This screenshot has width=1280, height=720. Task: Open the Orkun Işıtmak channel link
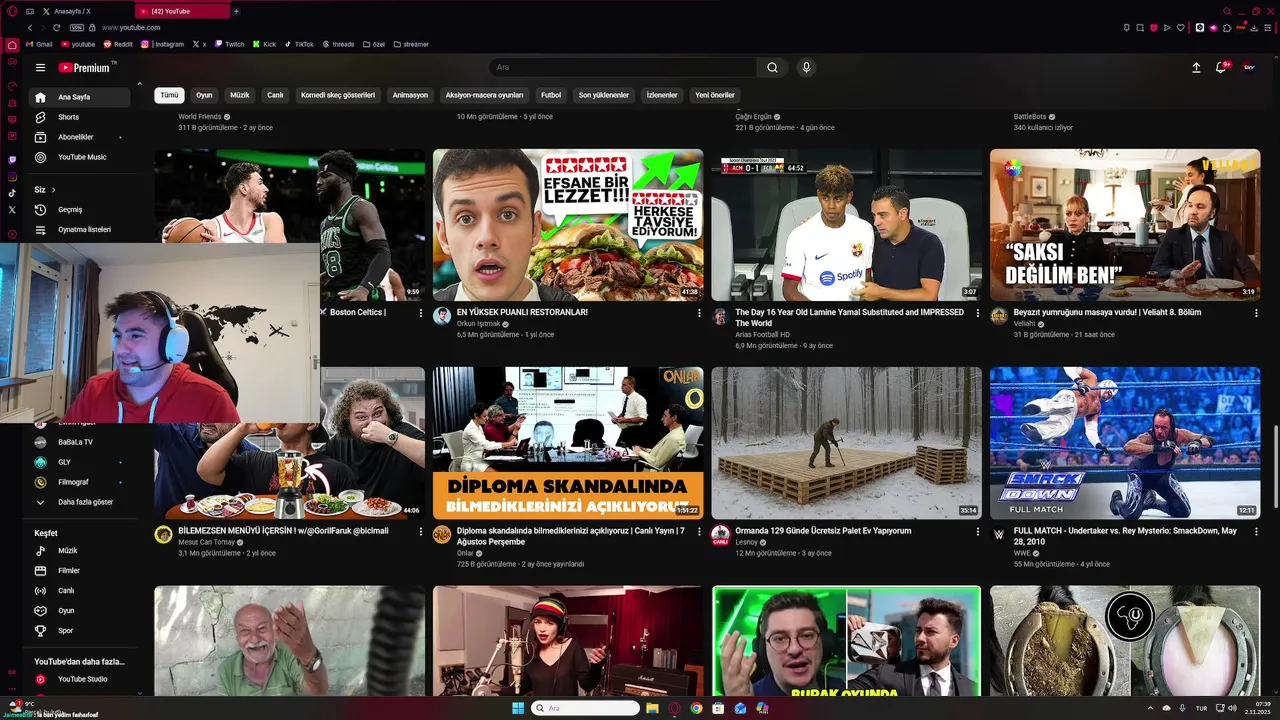[476, 324]
